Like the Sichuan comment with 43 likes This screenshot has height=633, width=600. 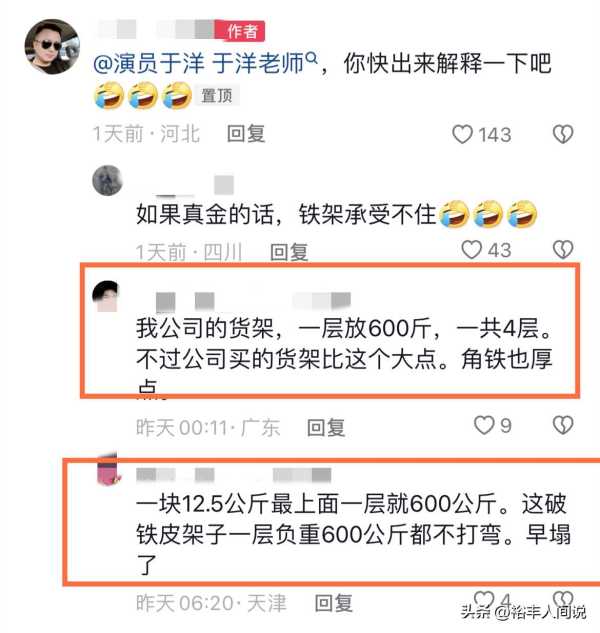pyautogui.click(x=471, y=249)
